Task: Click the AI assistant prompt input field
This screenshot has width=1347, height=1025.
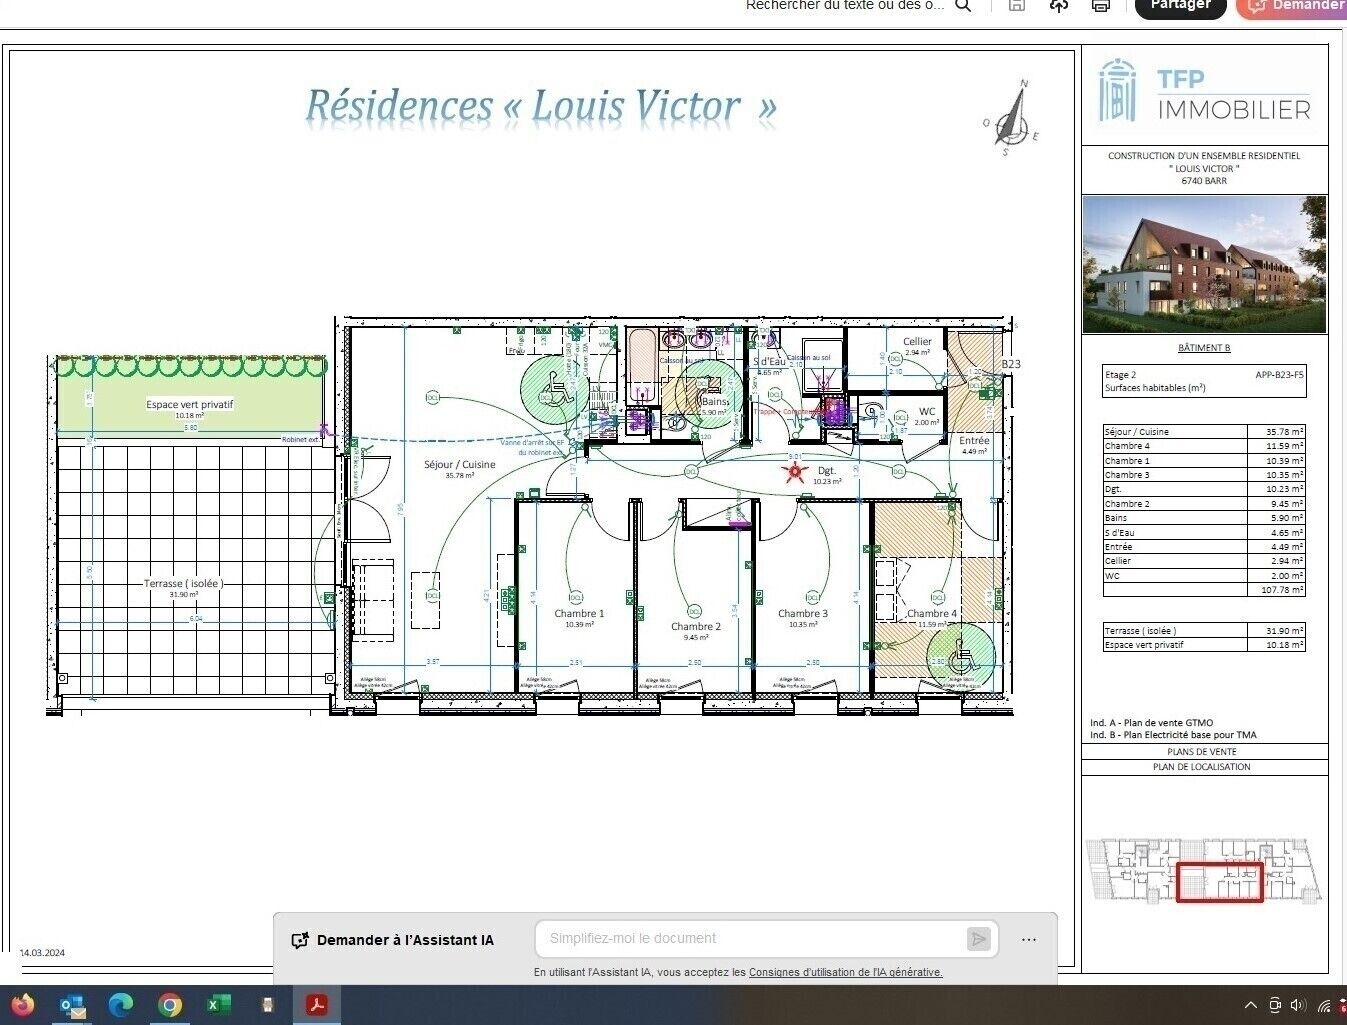Action: [x=750, y=938]
